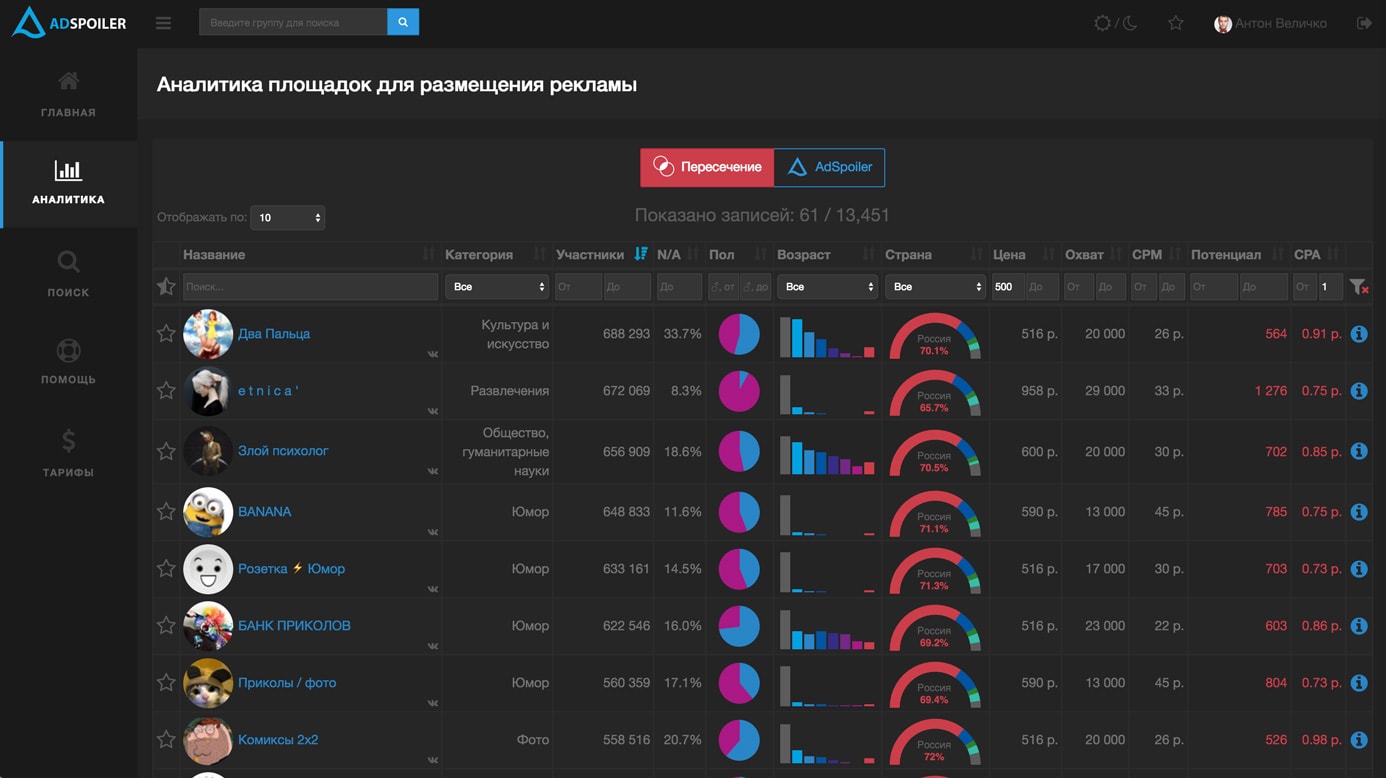The image size is (1386, 778).
Task: Open the Категория filter dropdown
Action: click(497, 287)
